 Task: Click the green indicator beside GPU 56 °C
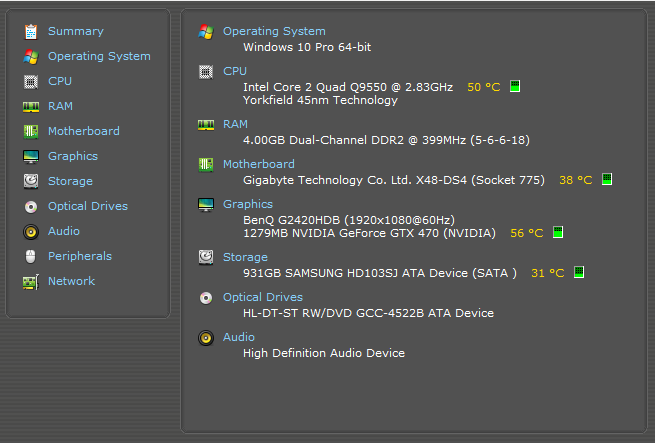coord(558,233)
